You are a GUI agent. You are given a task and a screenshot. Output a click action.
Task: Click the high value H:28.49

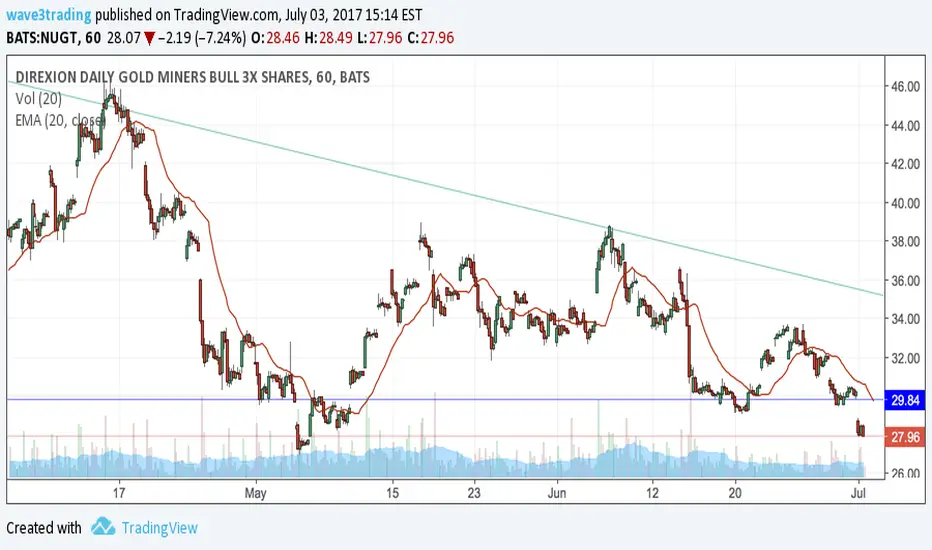point(329,38)
